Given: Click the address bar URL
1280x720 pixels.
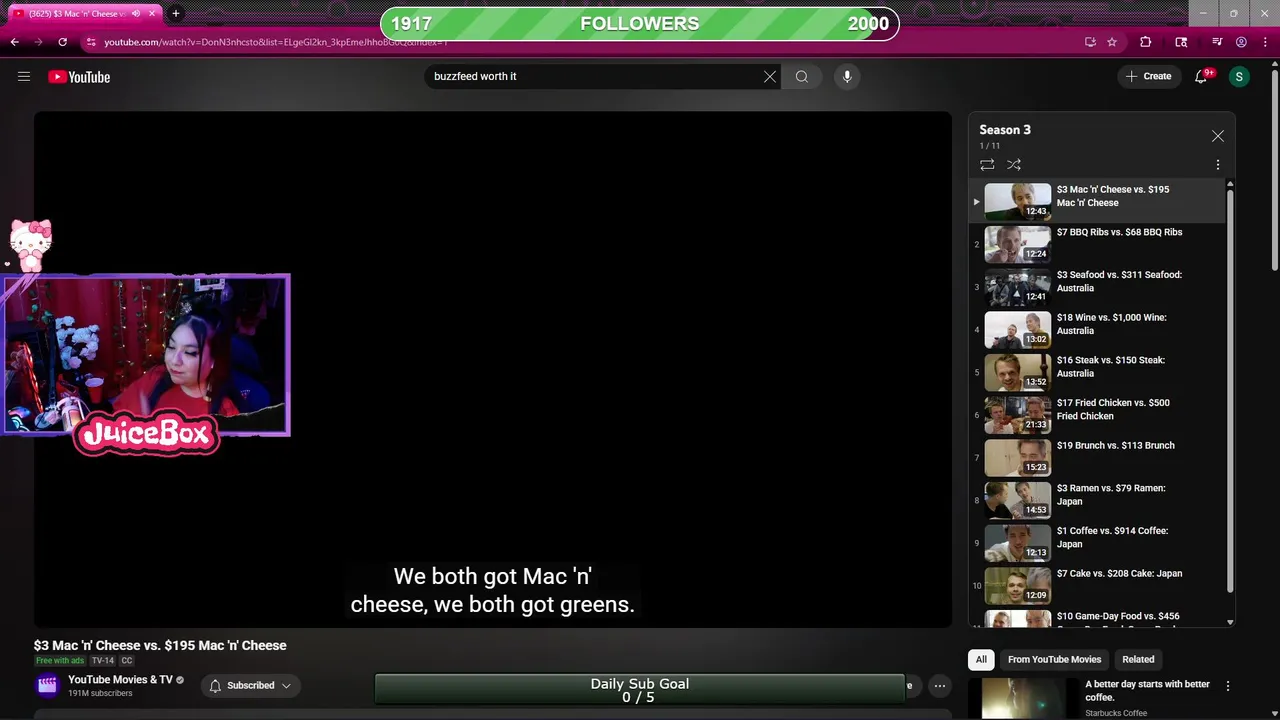Looking at the screenshot, I should point(275,42).
